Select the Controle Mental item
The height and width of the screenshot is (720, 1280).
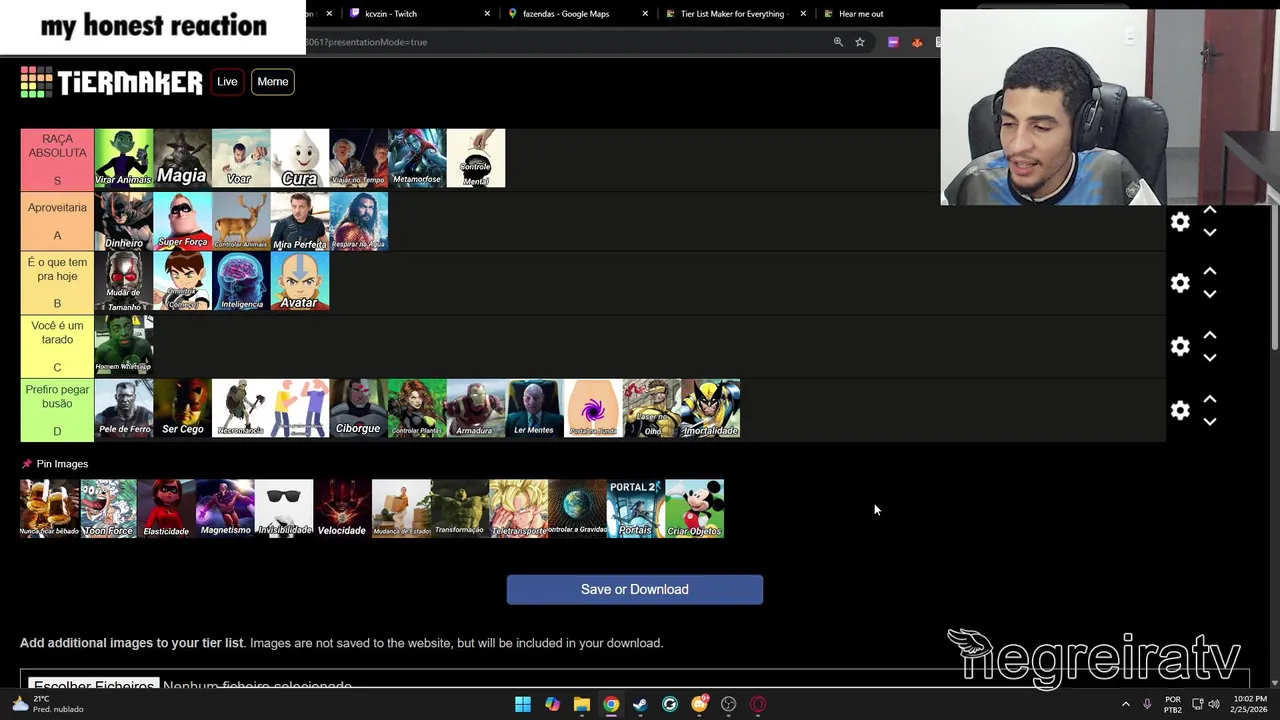(x=476, y=158)
